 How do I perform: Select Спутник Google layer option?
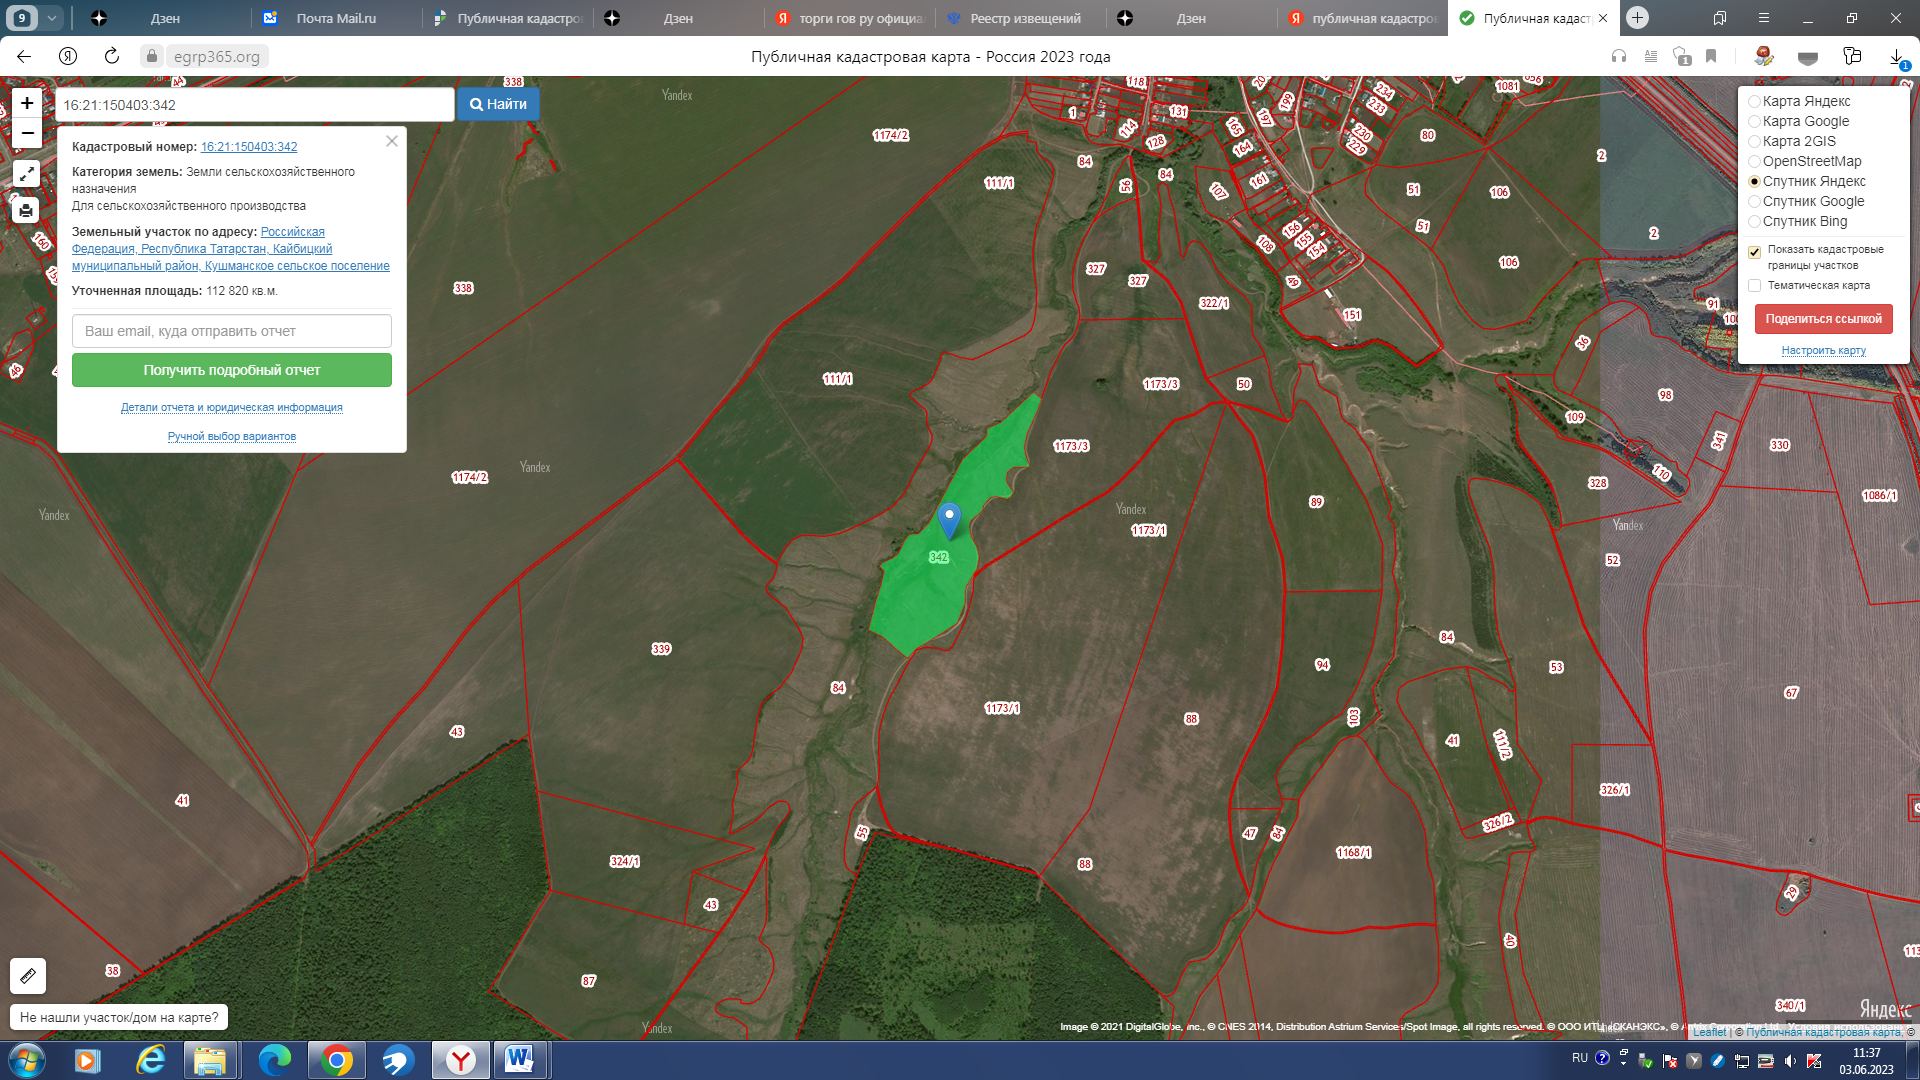[x=1754, y=201]
